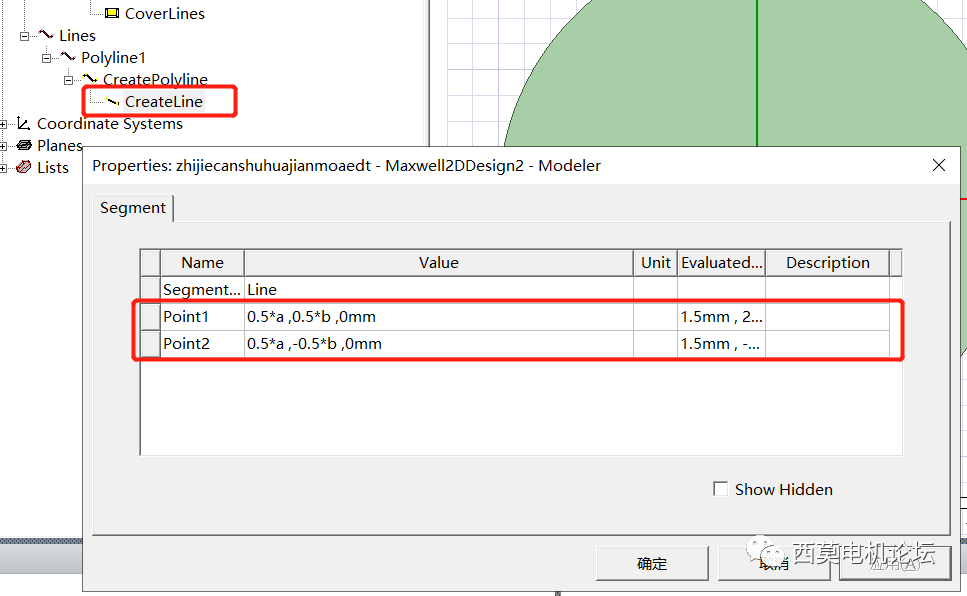
Task: Click the CreateLine segment icon
Action: coord(112,101)
